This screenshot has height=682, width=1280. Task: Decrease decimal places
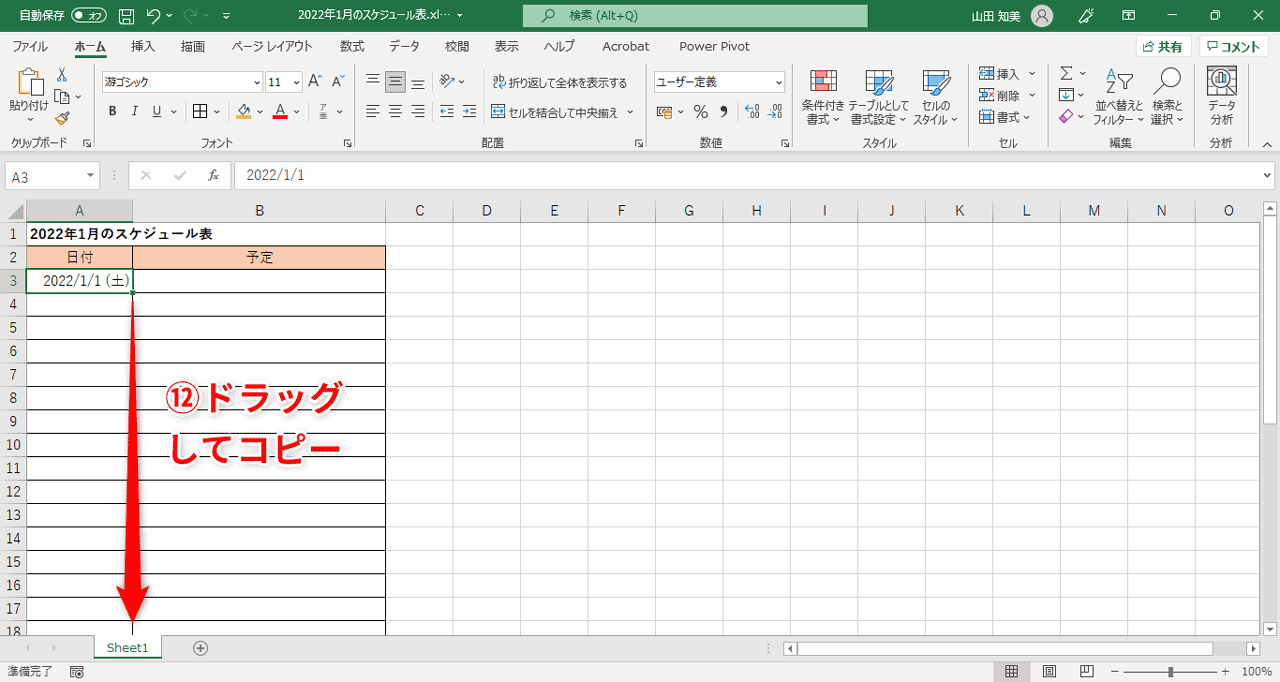click(x=773, y=111)
